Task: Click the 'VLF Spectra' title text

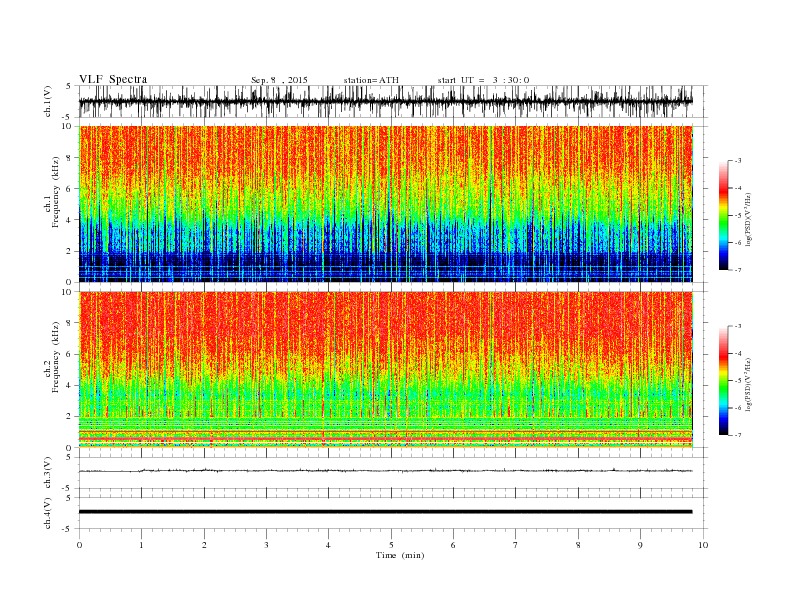Action: click(x=113, y=79)
